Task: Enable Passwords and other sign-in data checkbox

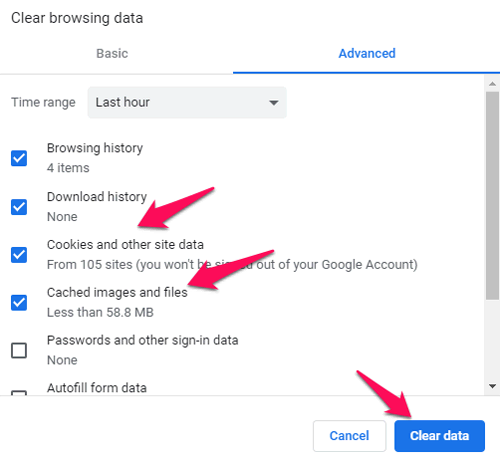Action: [x=19, y=350]
